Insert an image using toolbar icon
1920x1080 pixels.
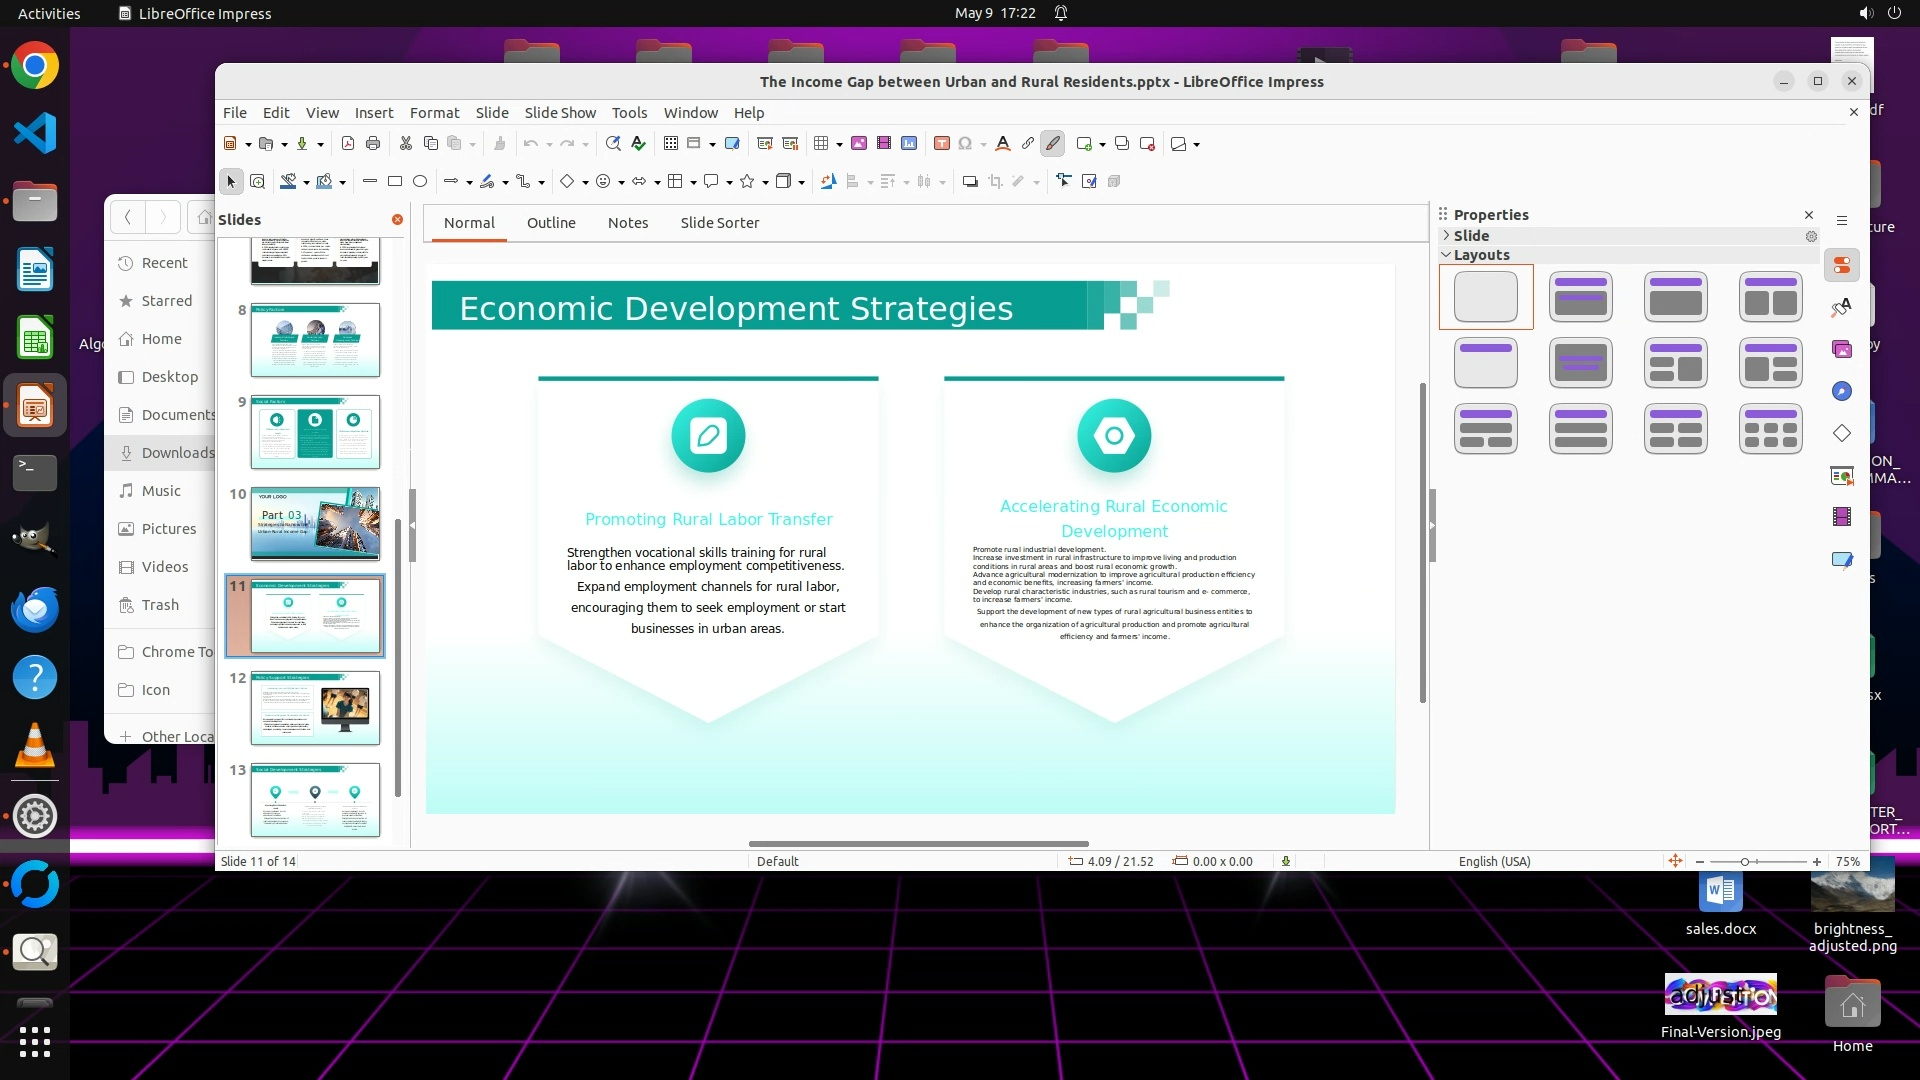point(858,144)
